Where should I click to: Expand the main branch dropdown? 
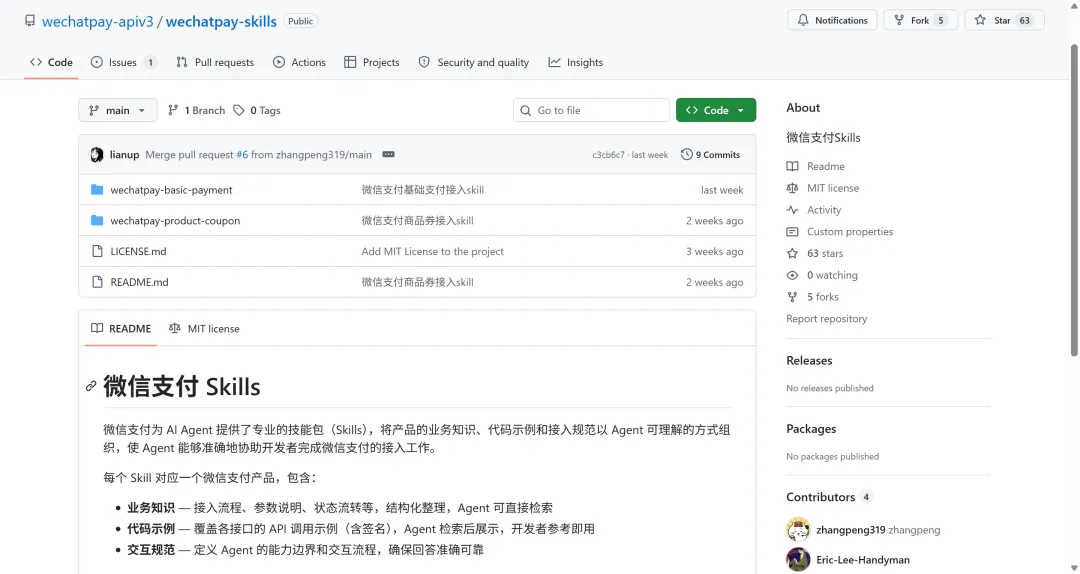click(x=118, y=110)
